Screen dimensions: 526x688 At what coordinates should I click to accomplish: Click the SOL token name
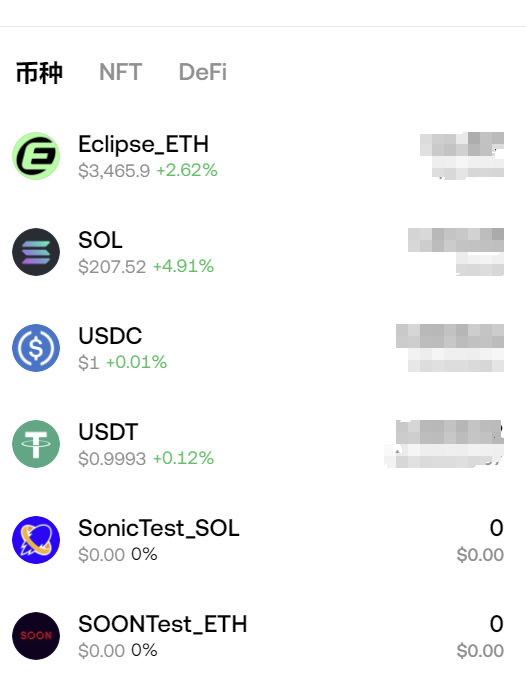point(100,240)
